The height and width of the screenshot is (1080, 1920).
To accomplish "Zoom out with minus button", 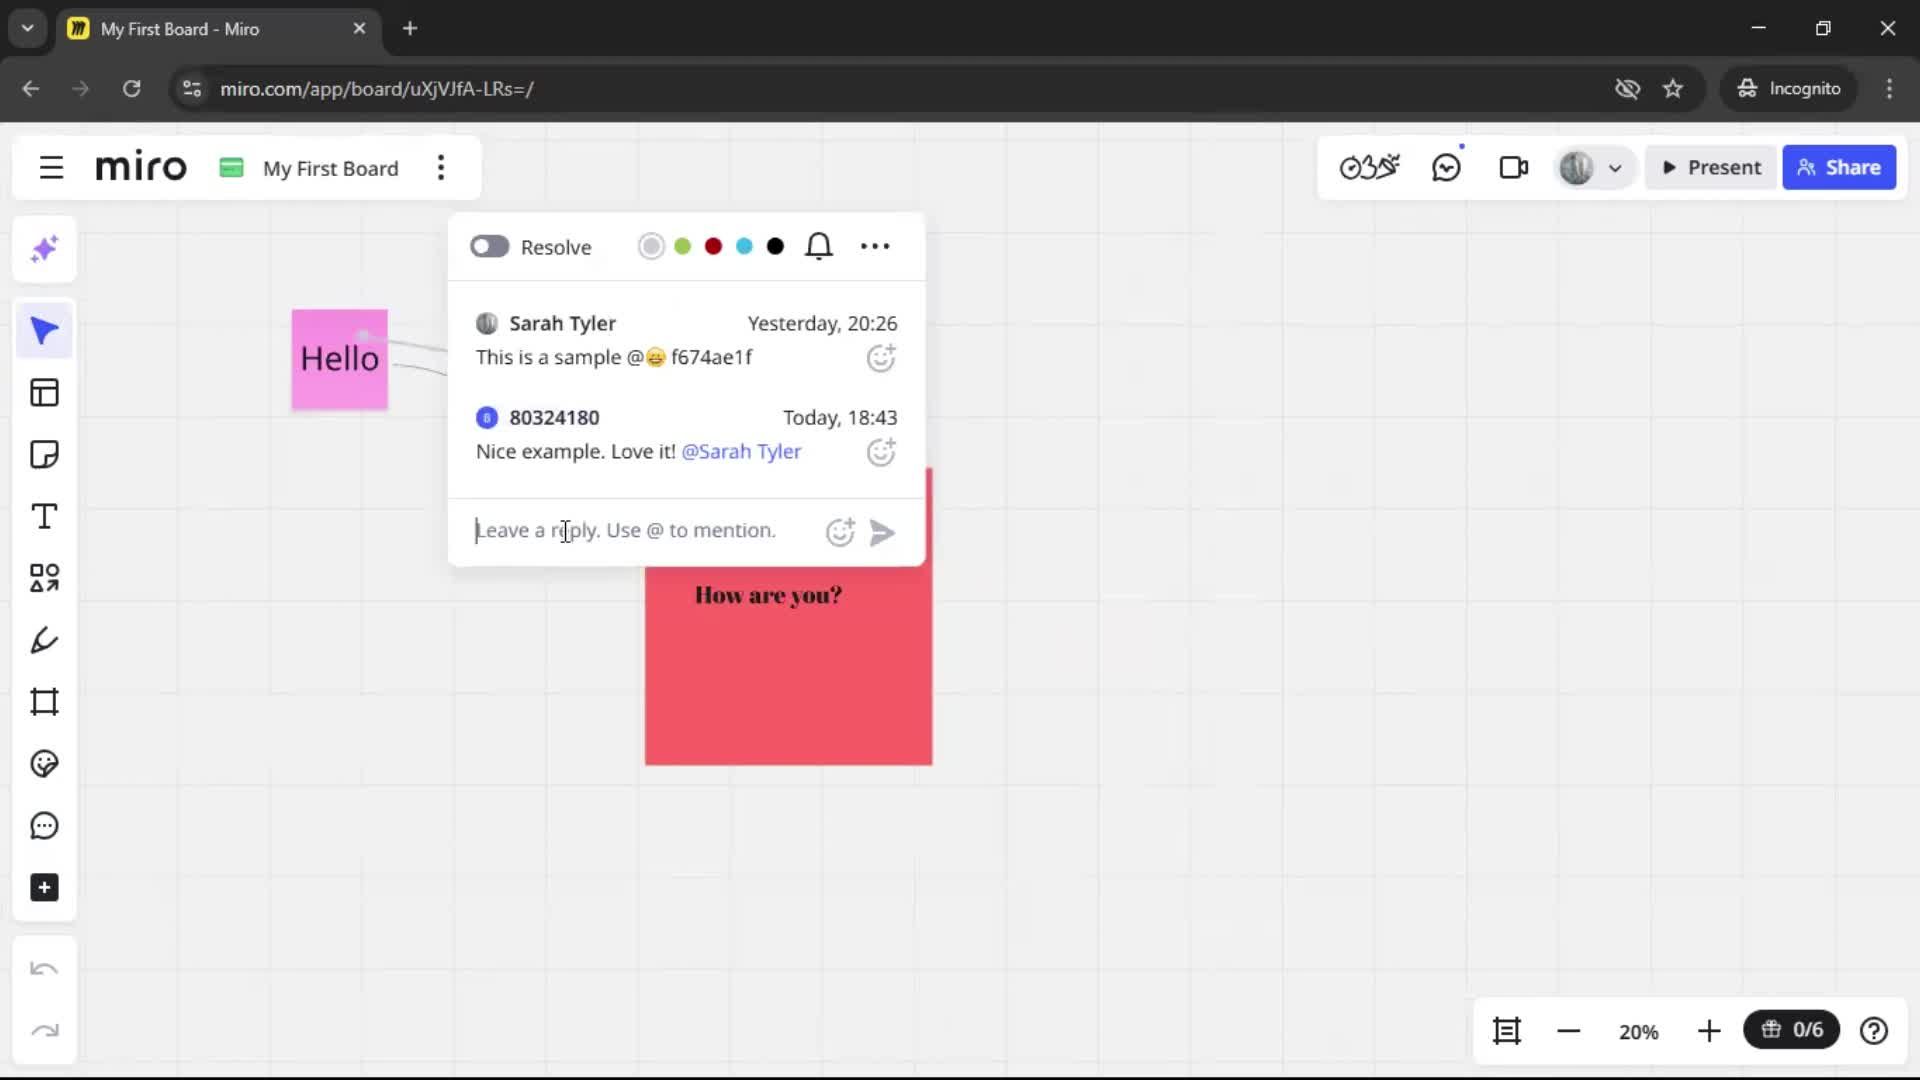I will point(1569,1031).
